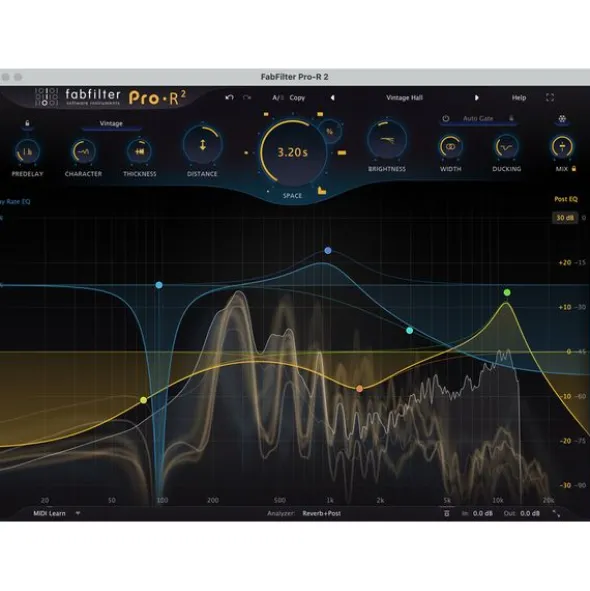This screenshot has width=590, height=591.
Task: Click the Width stereo knob
Action: pyautogui.click(x=450, y=147)
